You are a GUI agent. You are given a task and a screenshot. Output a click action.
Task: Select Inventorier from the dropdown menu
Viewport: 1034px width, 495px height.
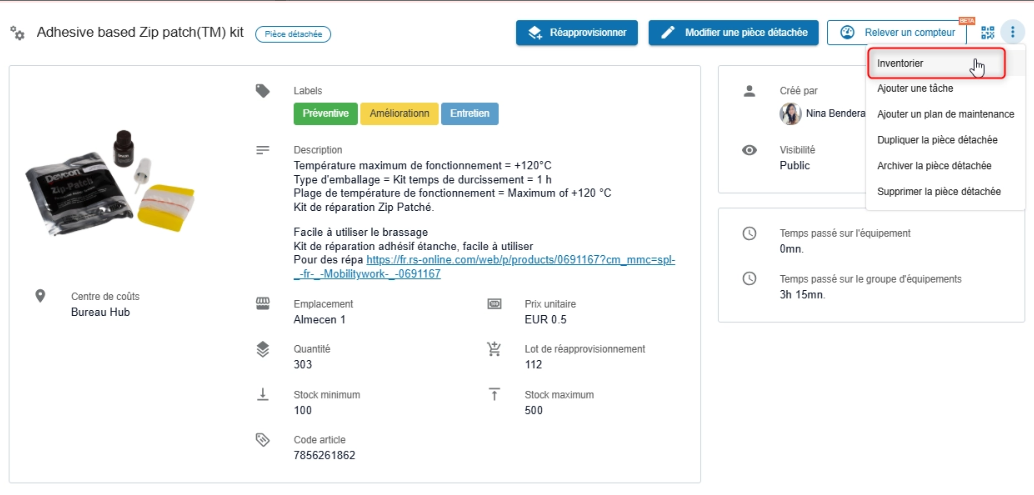coord(900,63)
